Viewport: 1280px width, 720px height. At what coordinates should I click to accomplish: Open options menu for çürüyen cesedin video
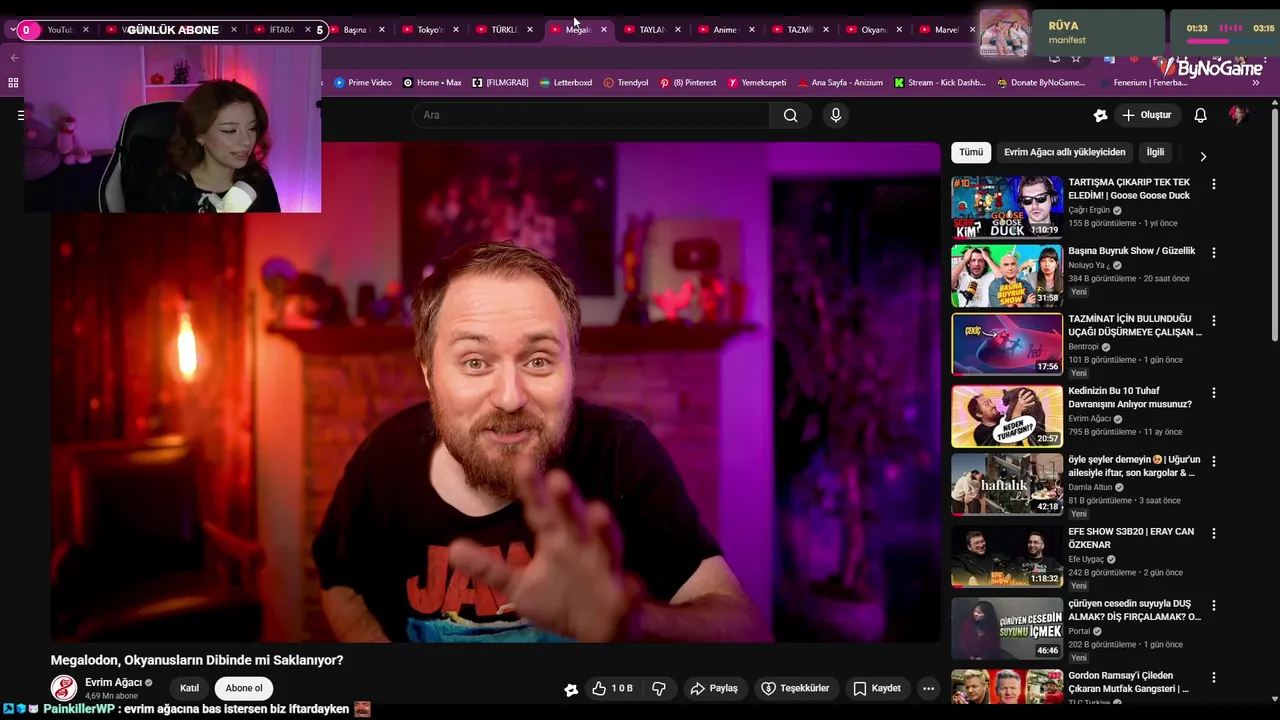(x=1214, y=605)
